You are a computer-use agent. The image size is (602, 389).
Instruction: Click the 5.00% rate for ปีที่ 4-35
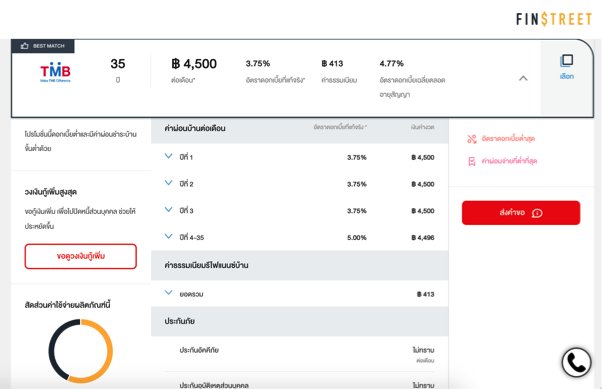pos(357,238)
